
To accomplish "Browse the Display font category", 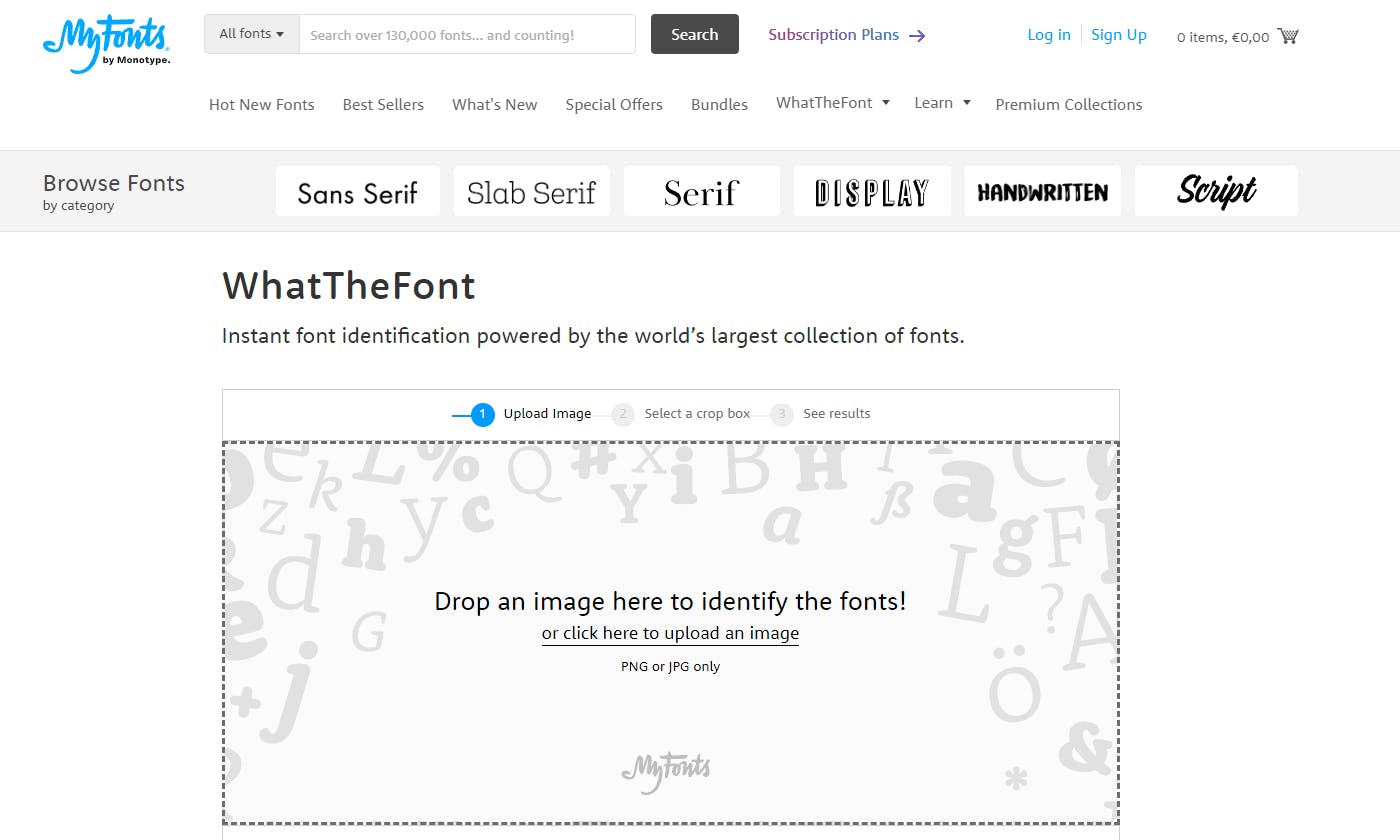I will tap(871, 192).
